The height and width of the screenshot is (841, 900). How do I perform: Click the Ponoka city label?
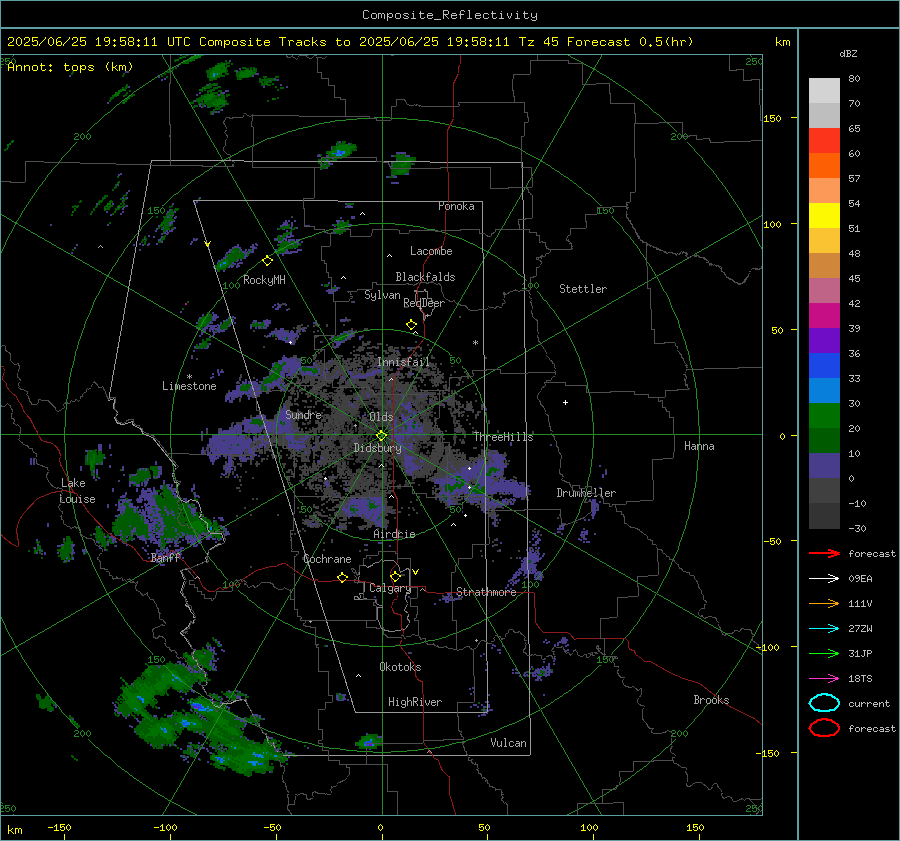[x=456, y=206]
